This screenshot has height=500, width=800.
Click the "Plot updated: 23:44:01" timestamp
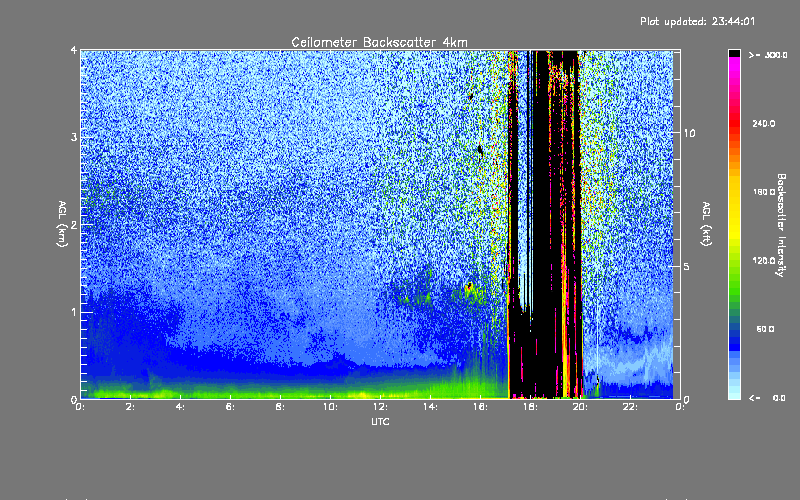point(697,21)
